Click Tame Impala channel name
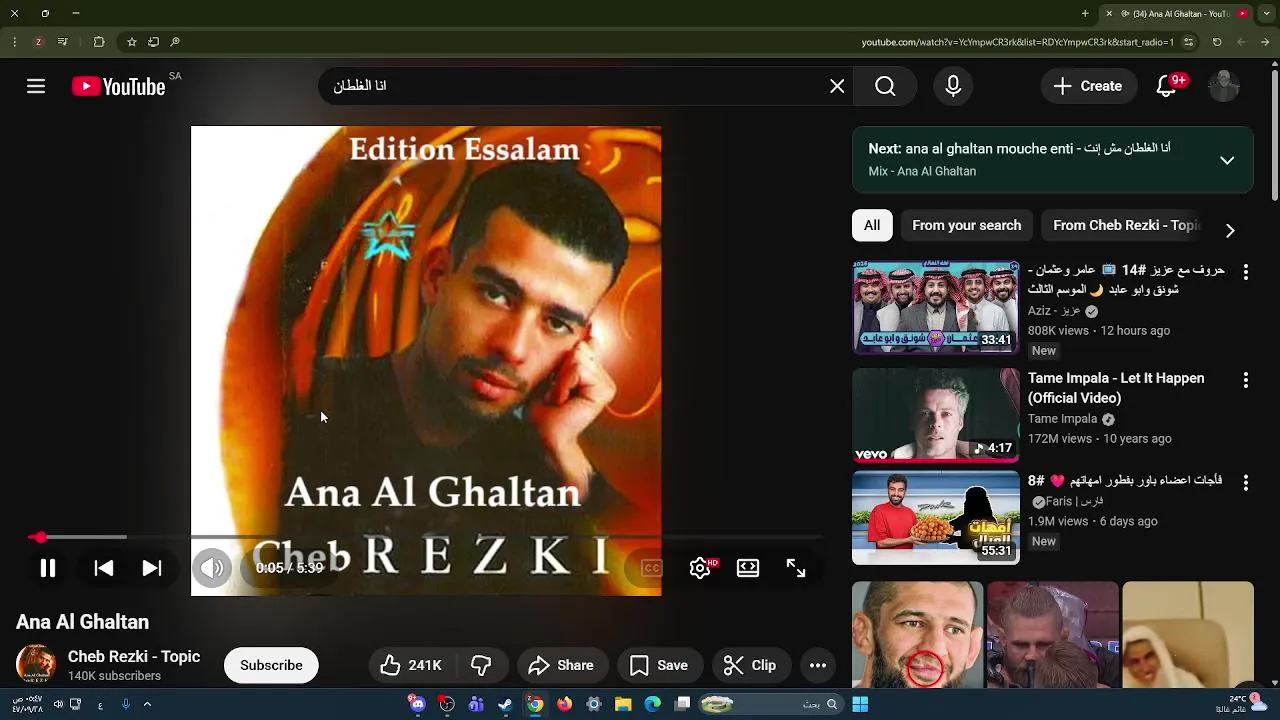1280x720 pixels. tap(1063, 419)
